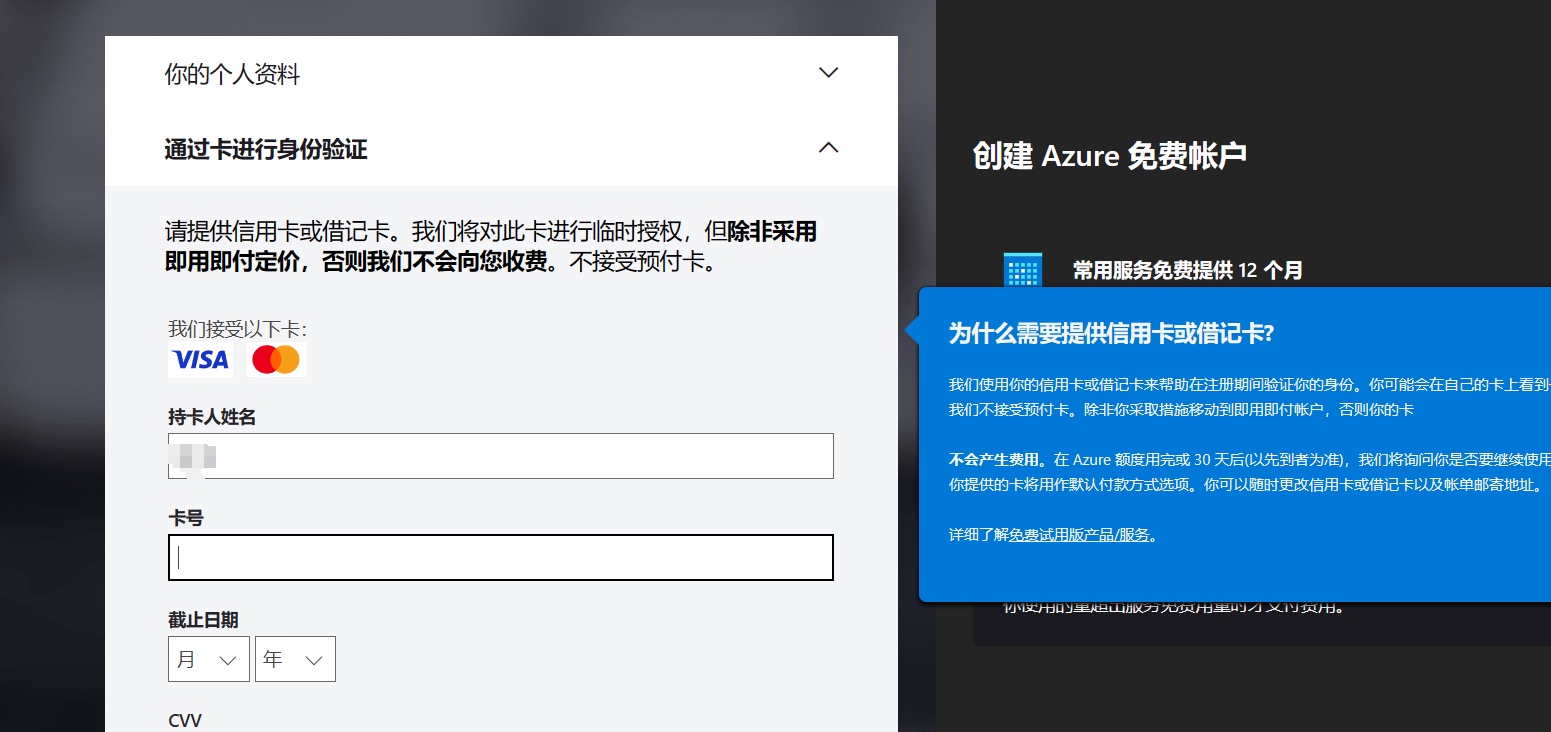This screenshot has width=1551, height=732.
Task: Click the calendar icon beside 常用服务免费提供 12 个月
Action: pyautogui.click(x=1022, y=271)
